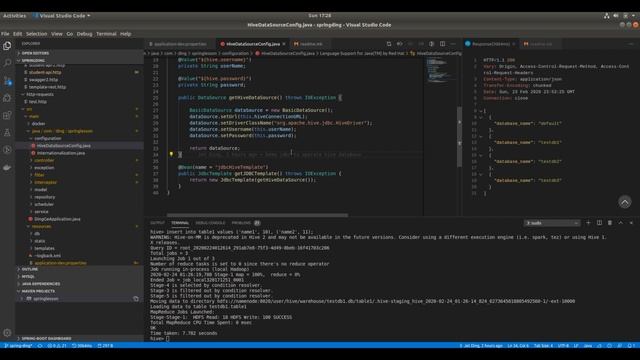Open the Explorer view in the activity bar
The image size is (640, 360).
point(7,46)
